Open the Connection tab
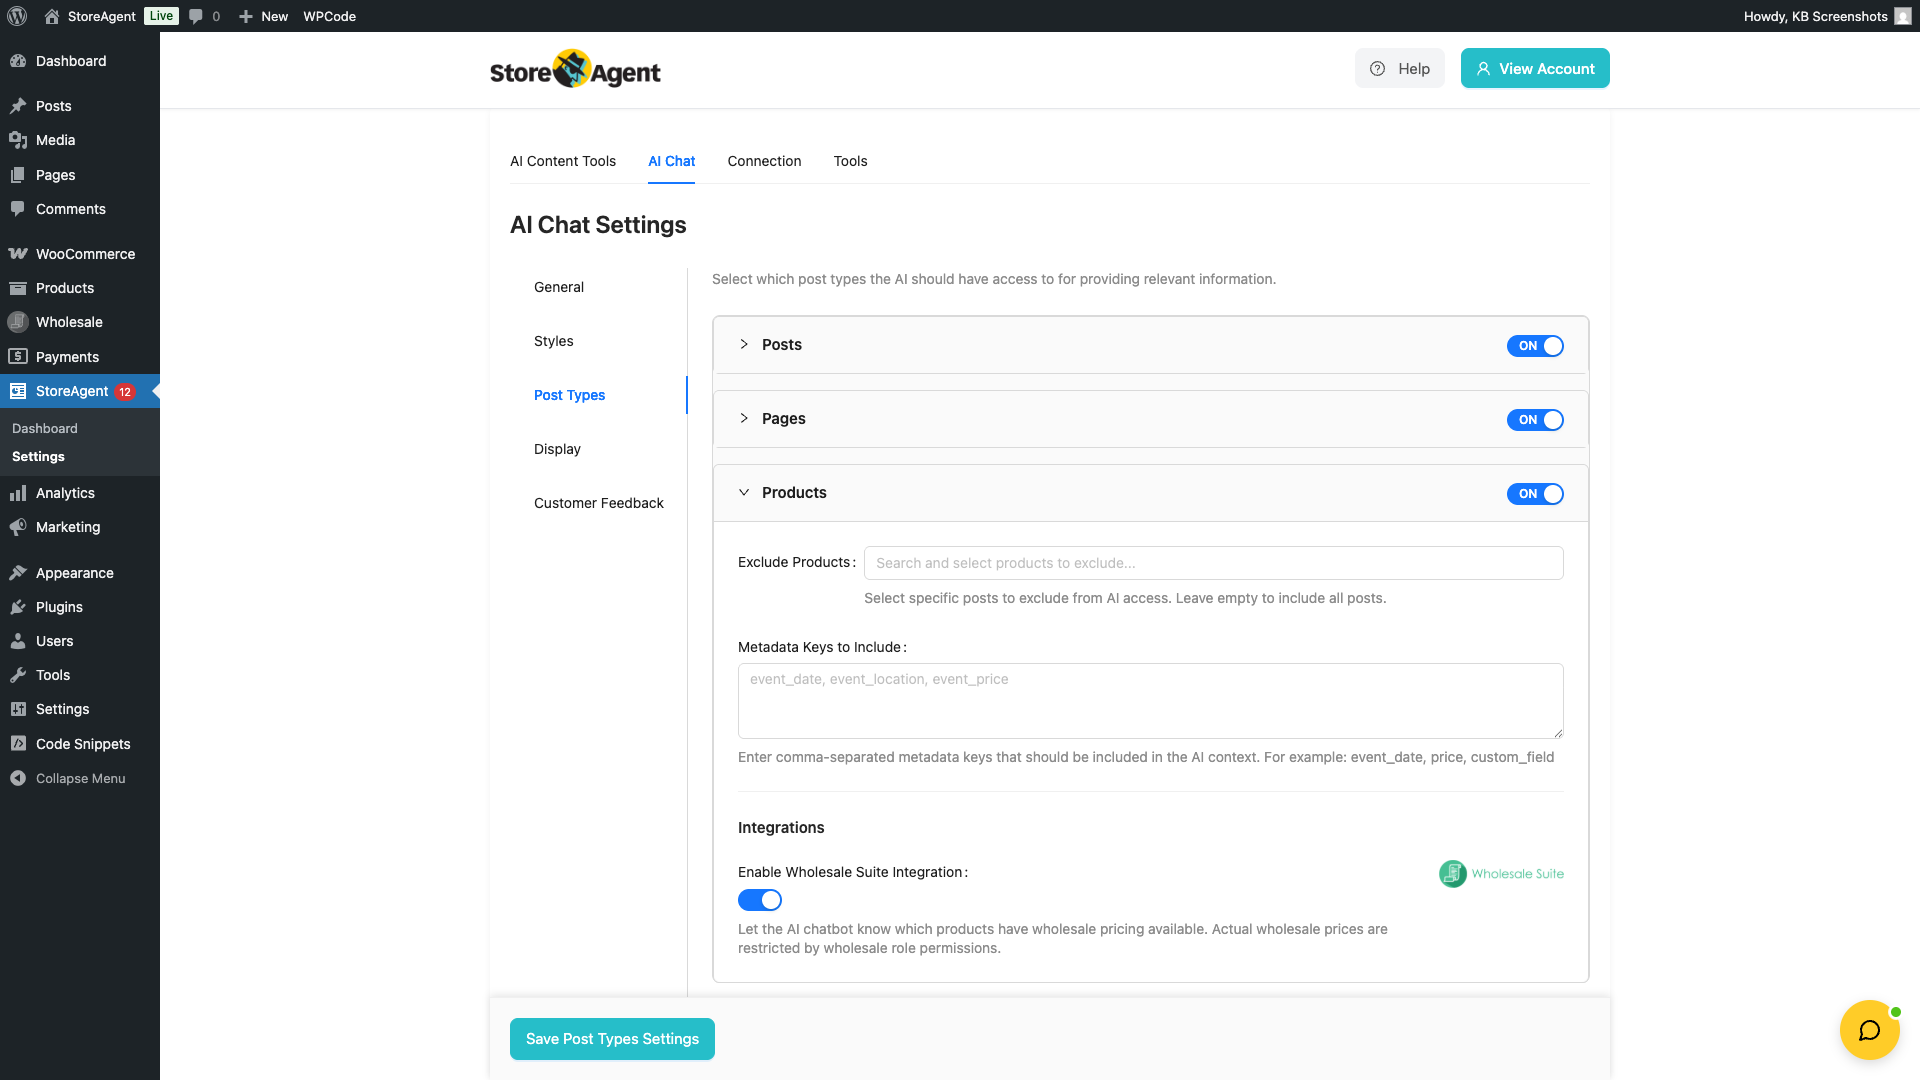1920x1080 pixels. point(764,161)
